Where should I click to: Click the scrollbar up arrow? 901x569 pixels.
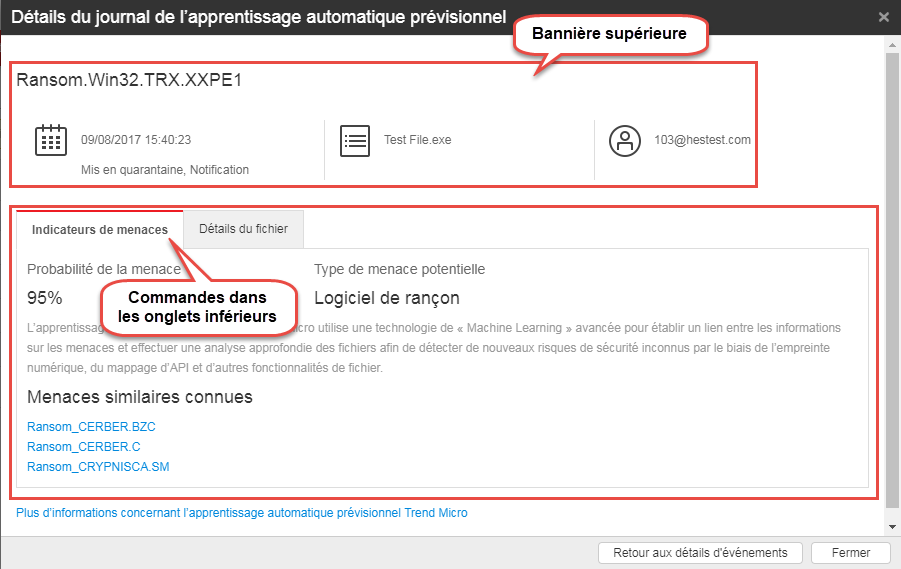coord(892,44)
